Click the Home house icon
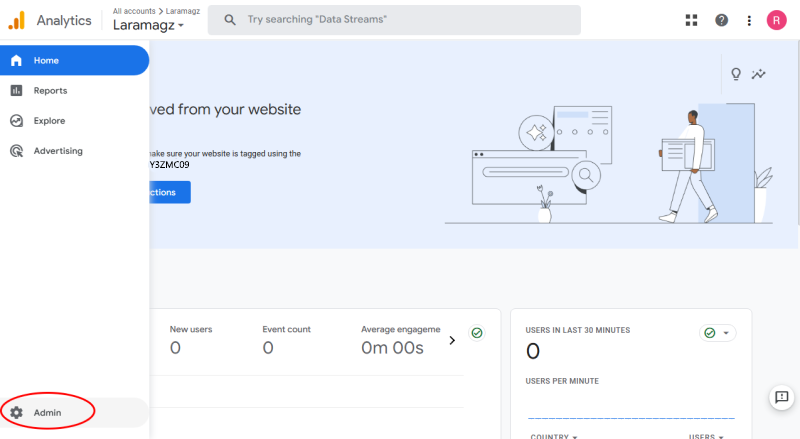The width and height of the screenshot is (800, 439). click(x=16, y=60)
